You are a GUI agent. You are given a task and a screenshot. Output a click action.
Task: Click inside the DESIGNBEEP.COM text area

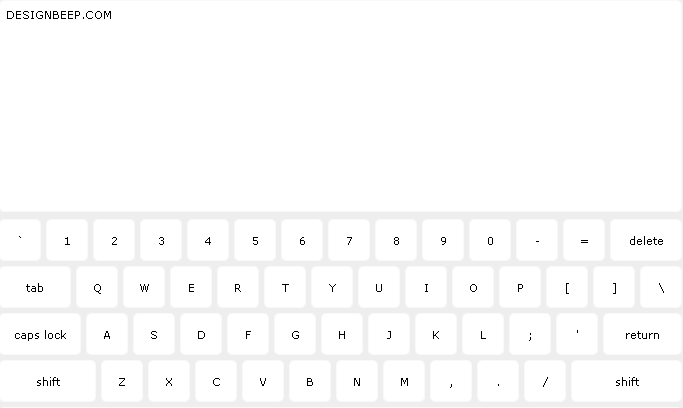[x=341, y=106]
